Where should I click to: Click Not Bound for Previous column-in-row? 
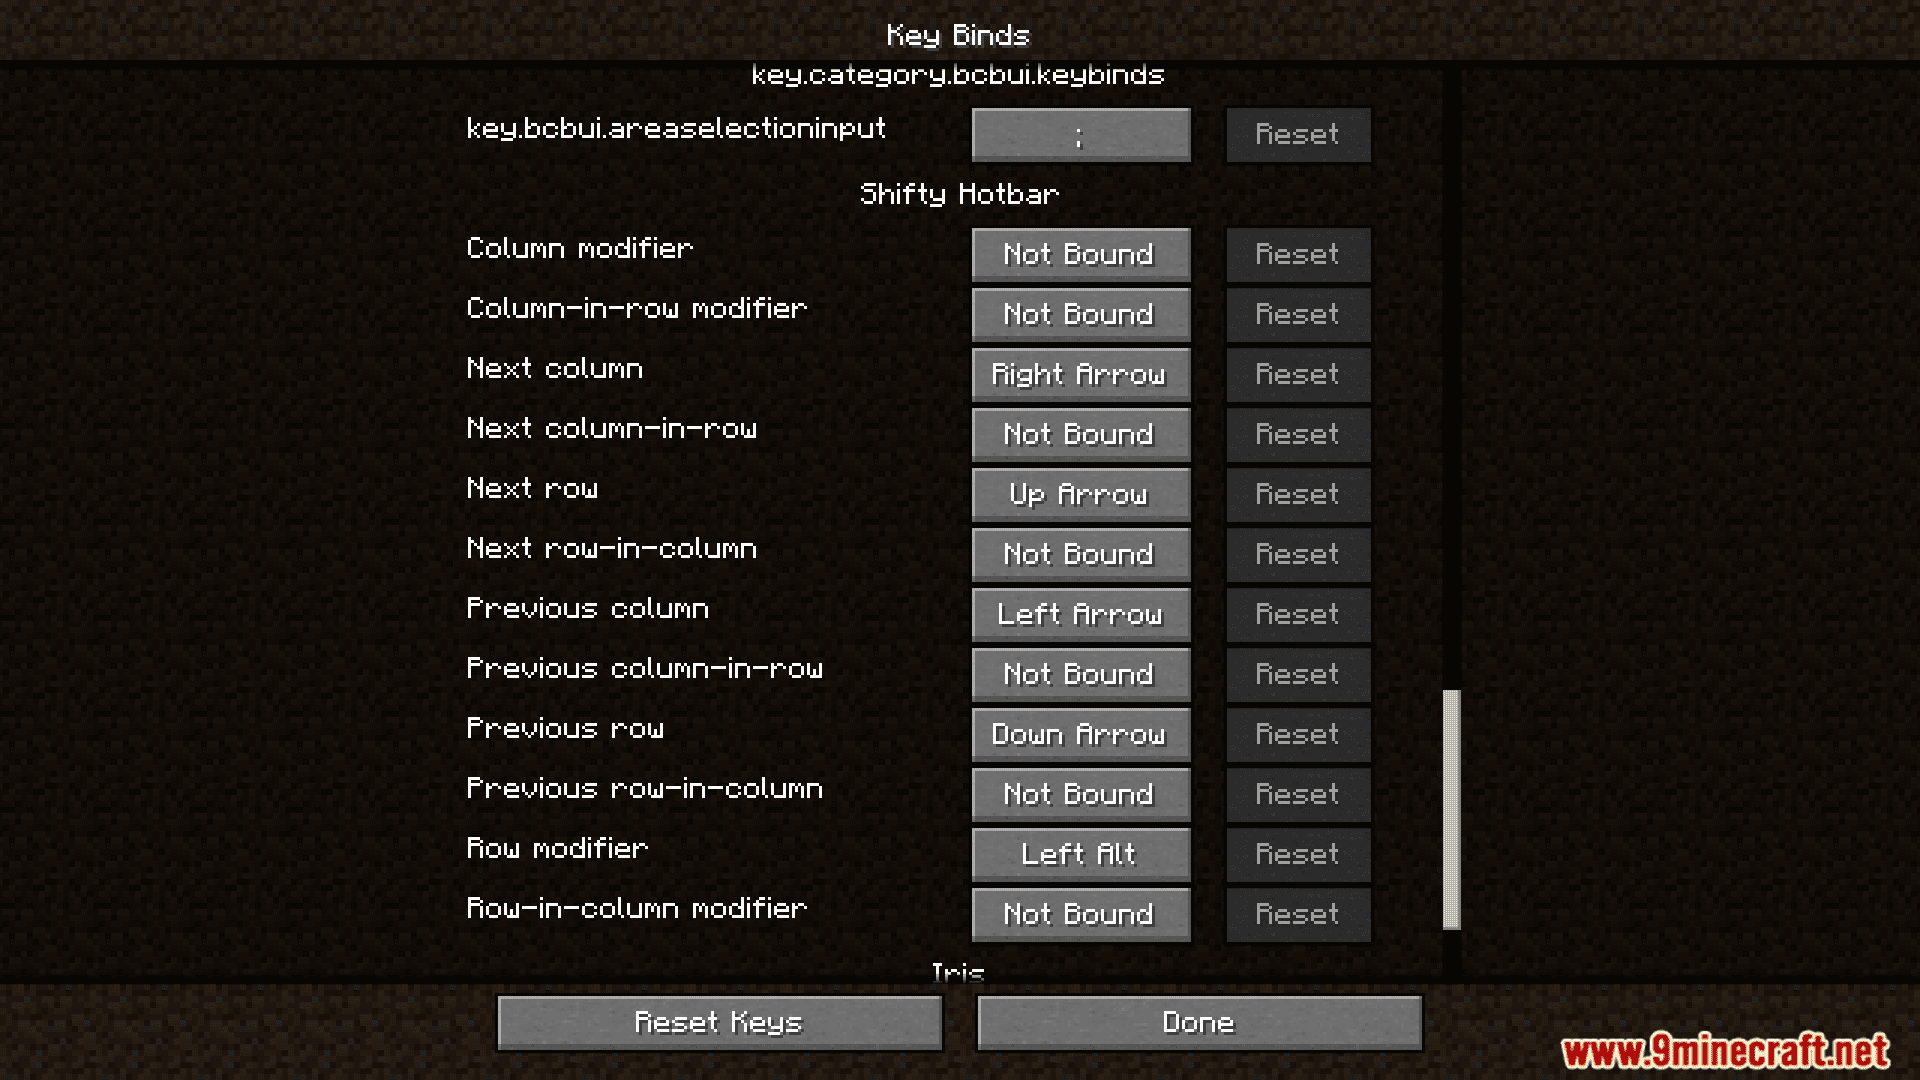1080,674
